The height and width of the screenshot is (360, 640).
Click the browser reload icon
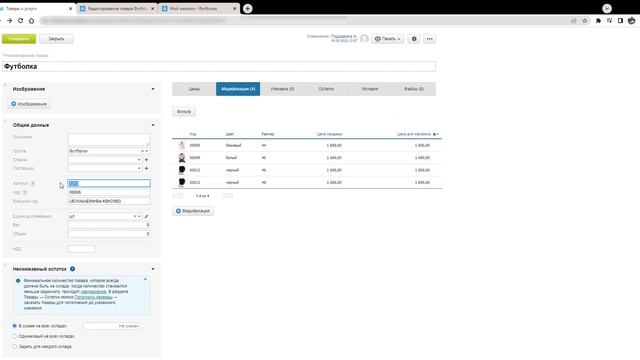coord(20,20)
